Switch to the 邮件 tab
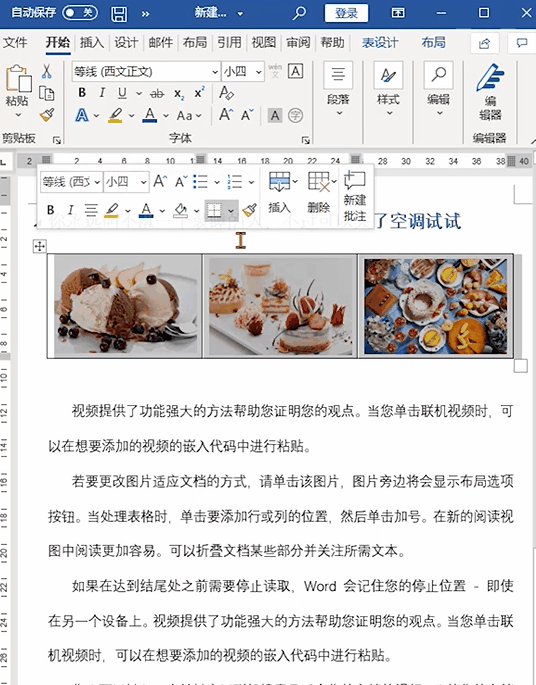The width and height of the screenshot is (536, 685). point(161,42)
